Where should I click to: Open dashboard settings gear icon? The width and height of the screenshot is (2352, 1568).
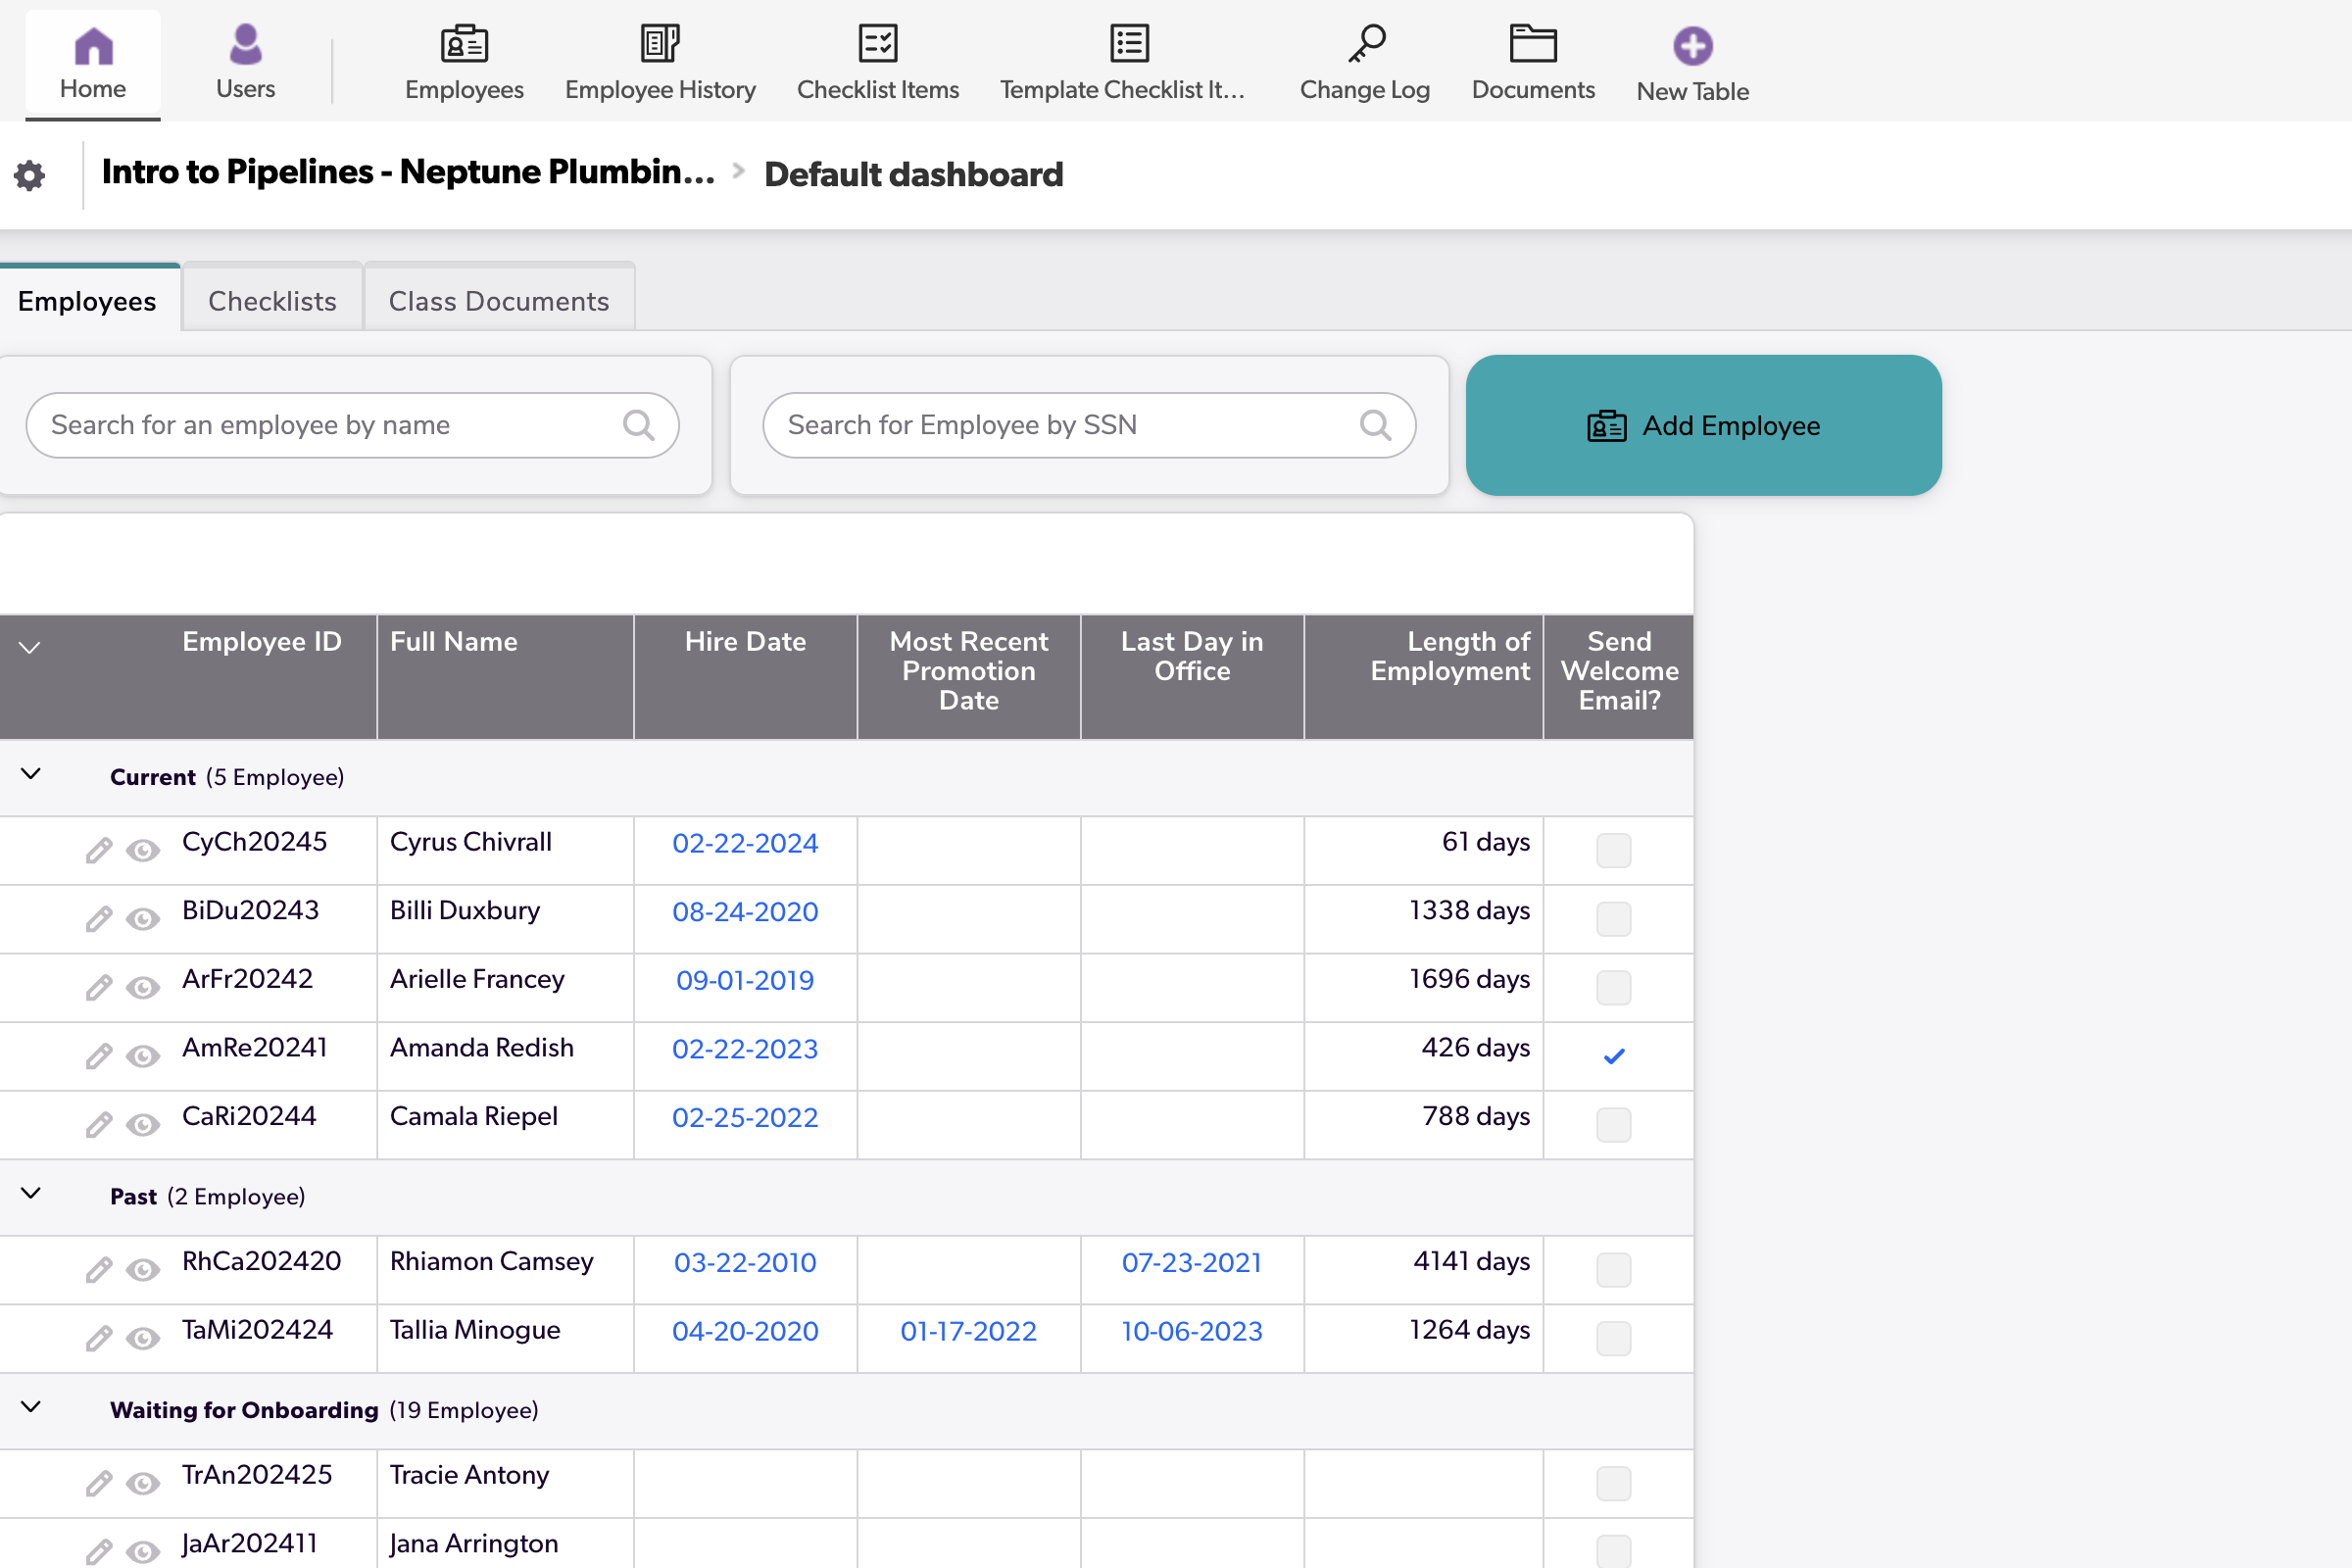pos(30,174)
